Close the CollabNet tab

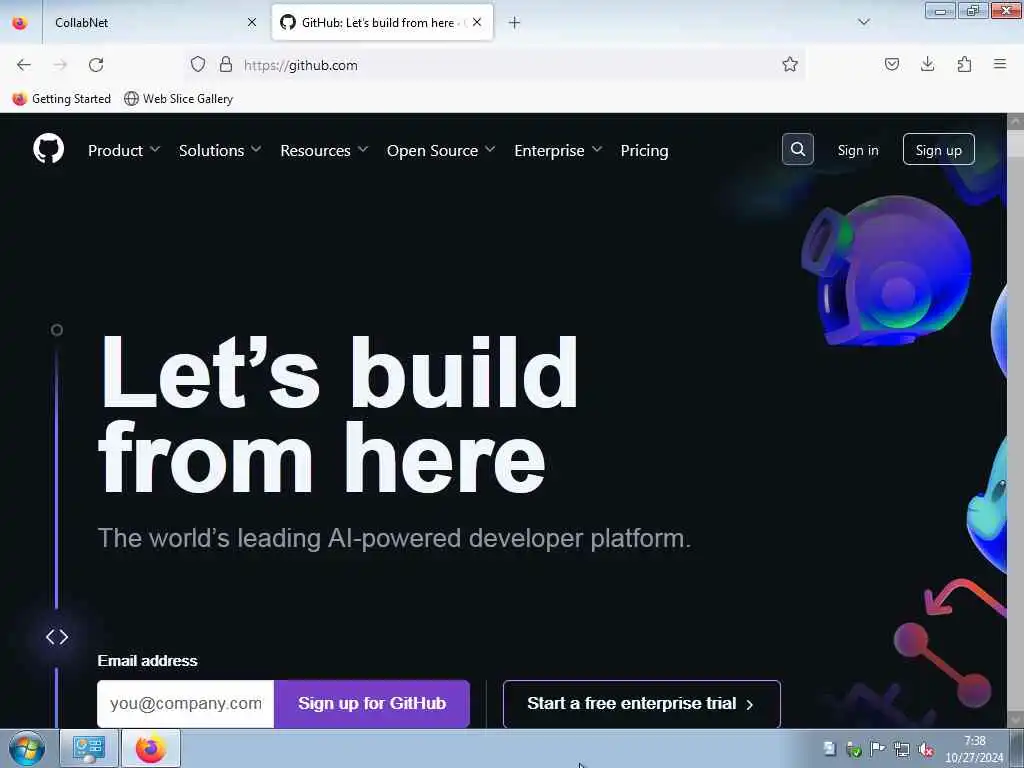[251, 22]
